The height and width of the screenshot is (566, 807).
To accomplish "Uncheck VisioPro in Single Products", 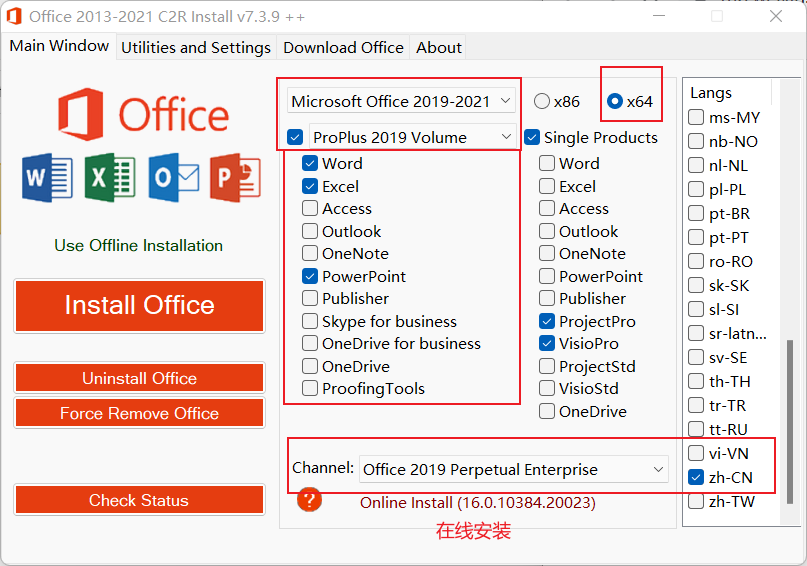I will click(547, 344).
